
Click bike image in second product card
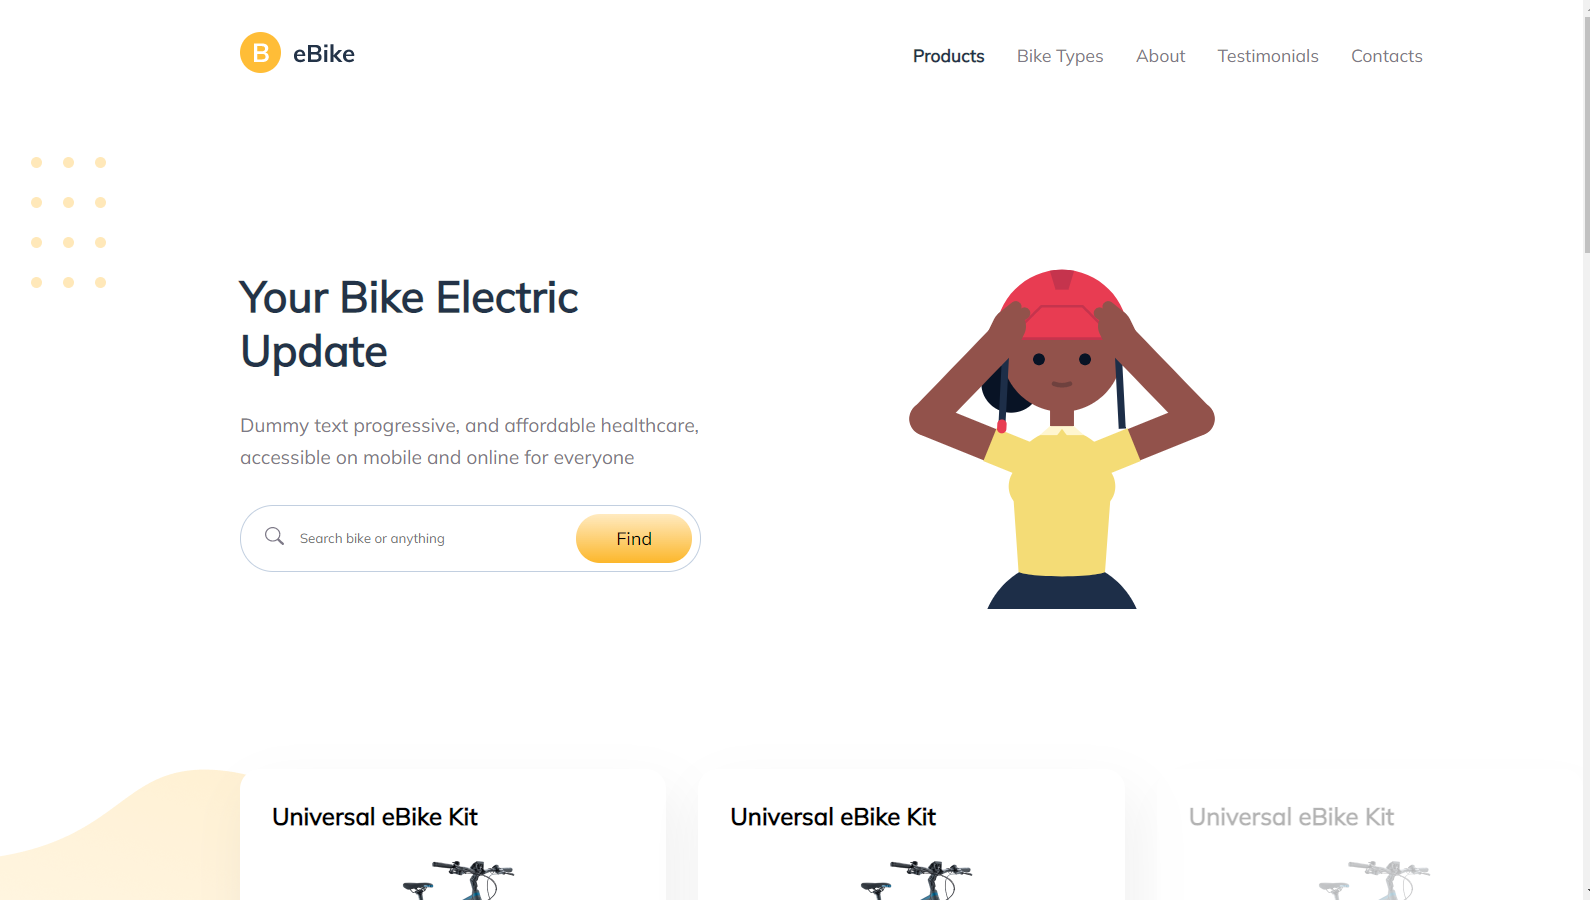pos(916,880)
